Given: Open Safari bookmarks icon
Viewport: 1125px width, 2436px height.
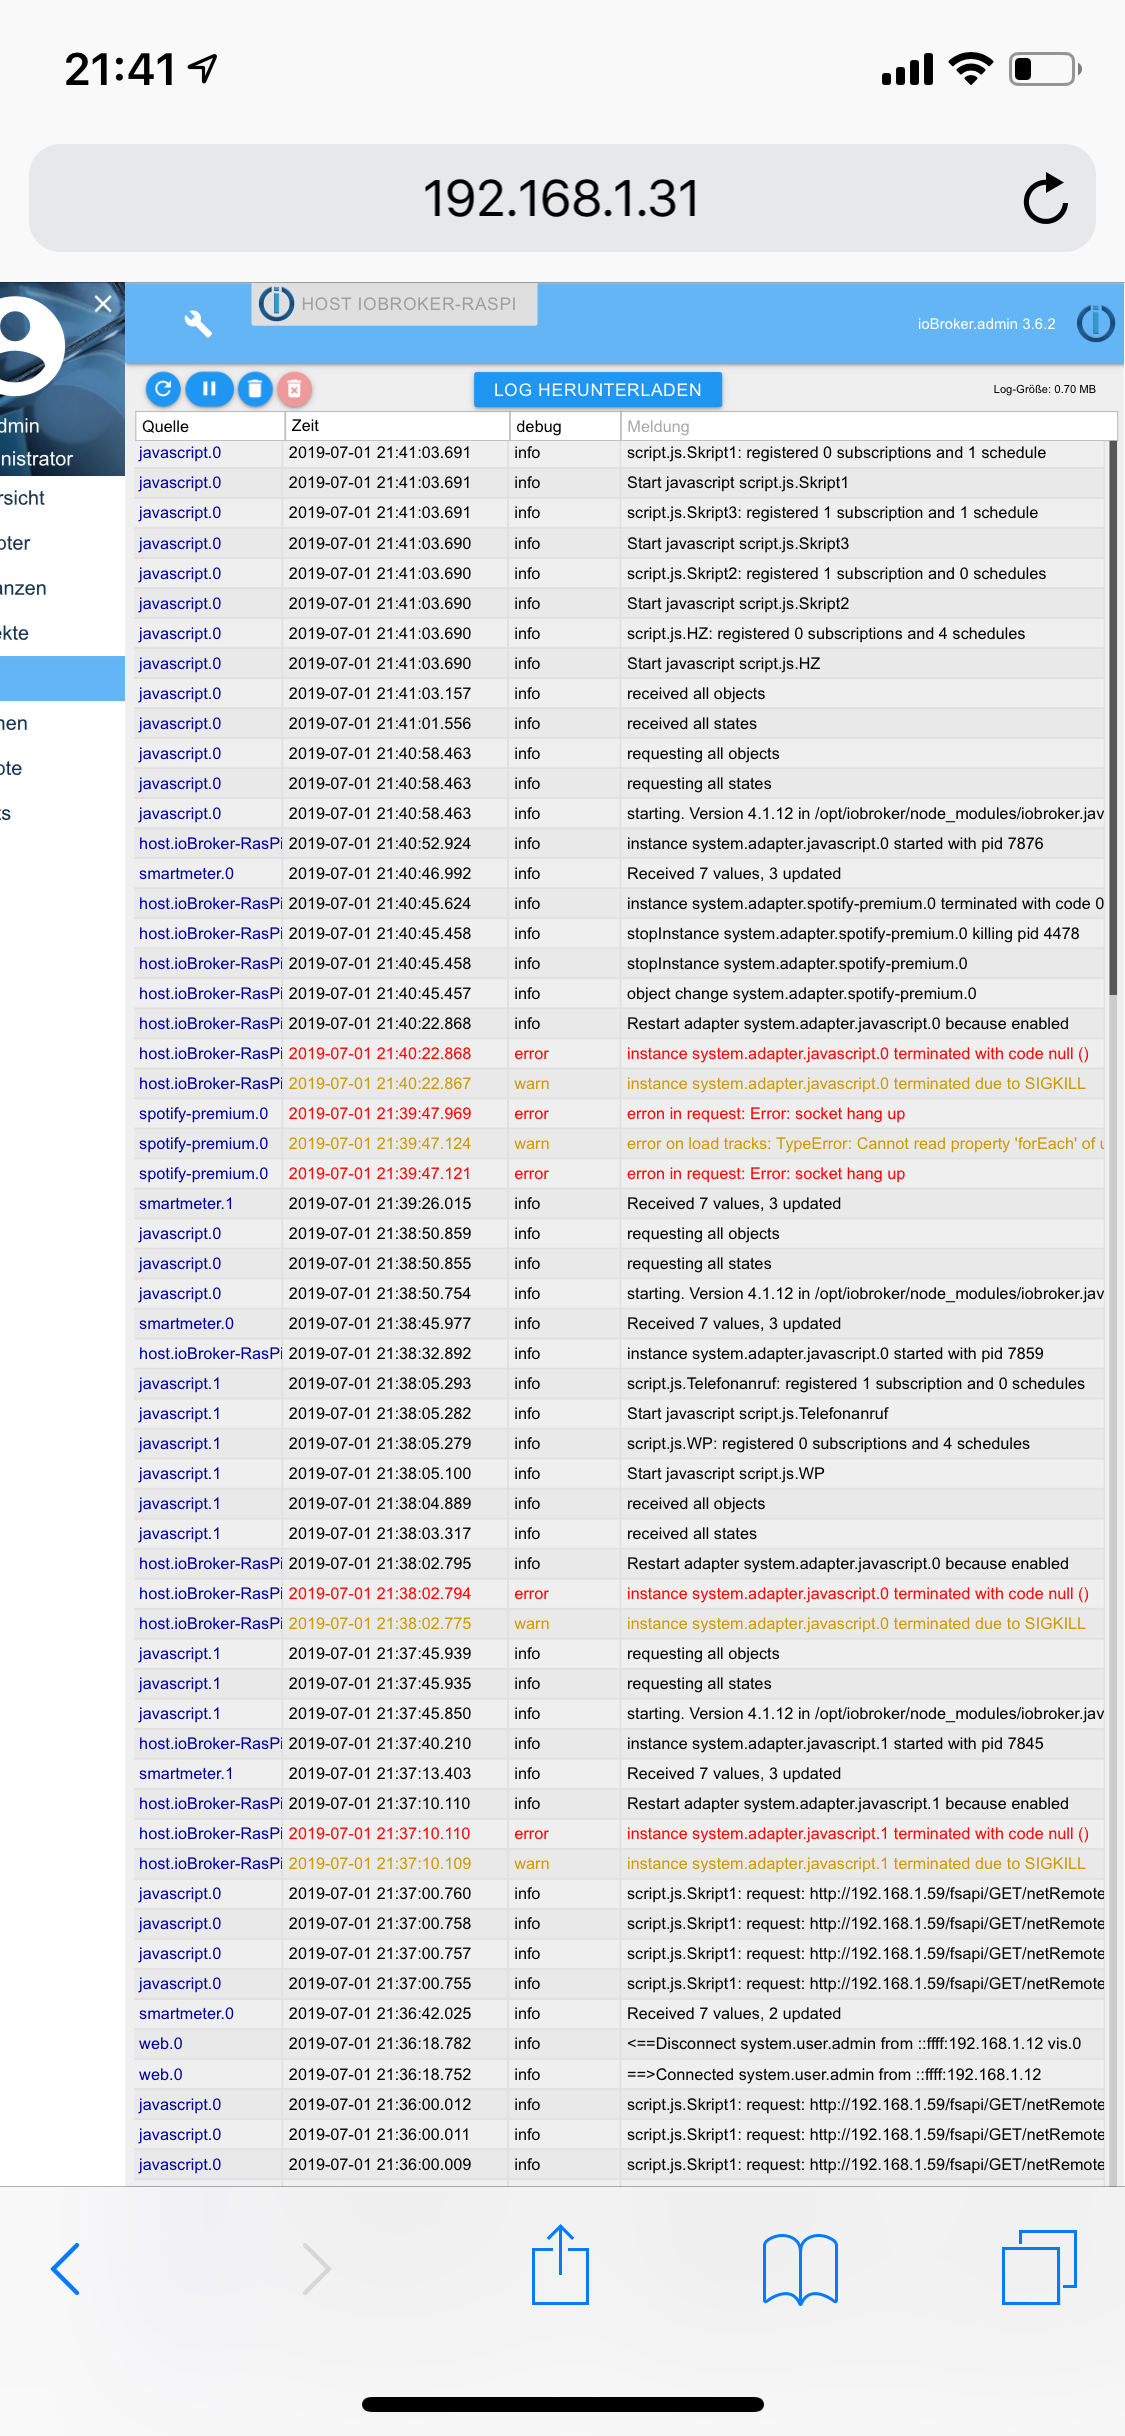Looking at the screenshot, I should [x=800, y=2269].
